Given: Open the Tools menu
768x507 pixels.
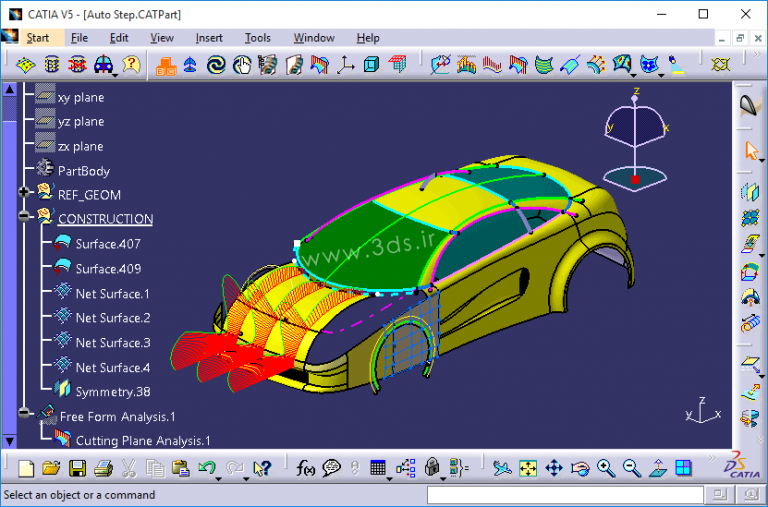Looking at the screenshot, I should [x=257, y=38].
